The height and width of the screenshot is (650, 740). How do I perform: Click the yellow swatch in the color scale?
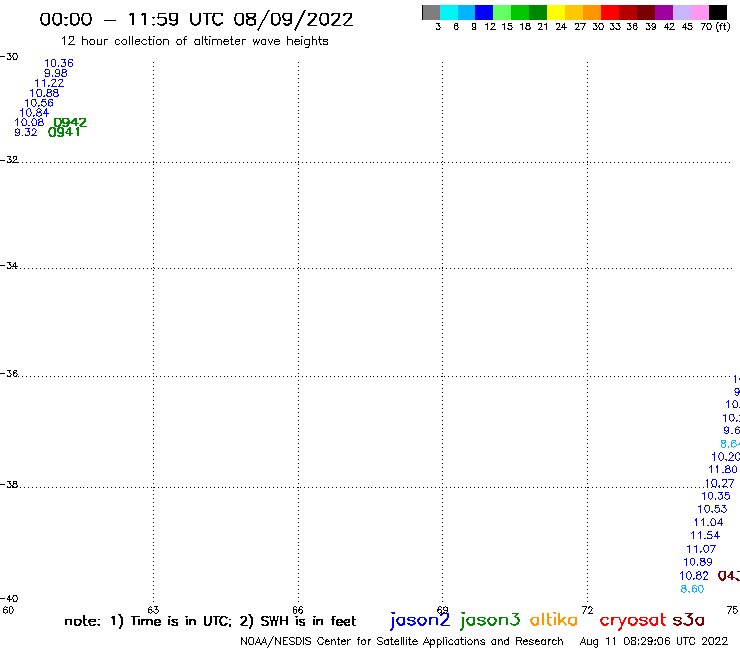[x=556, y=12]
